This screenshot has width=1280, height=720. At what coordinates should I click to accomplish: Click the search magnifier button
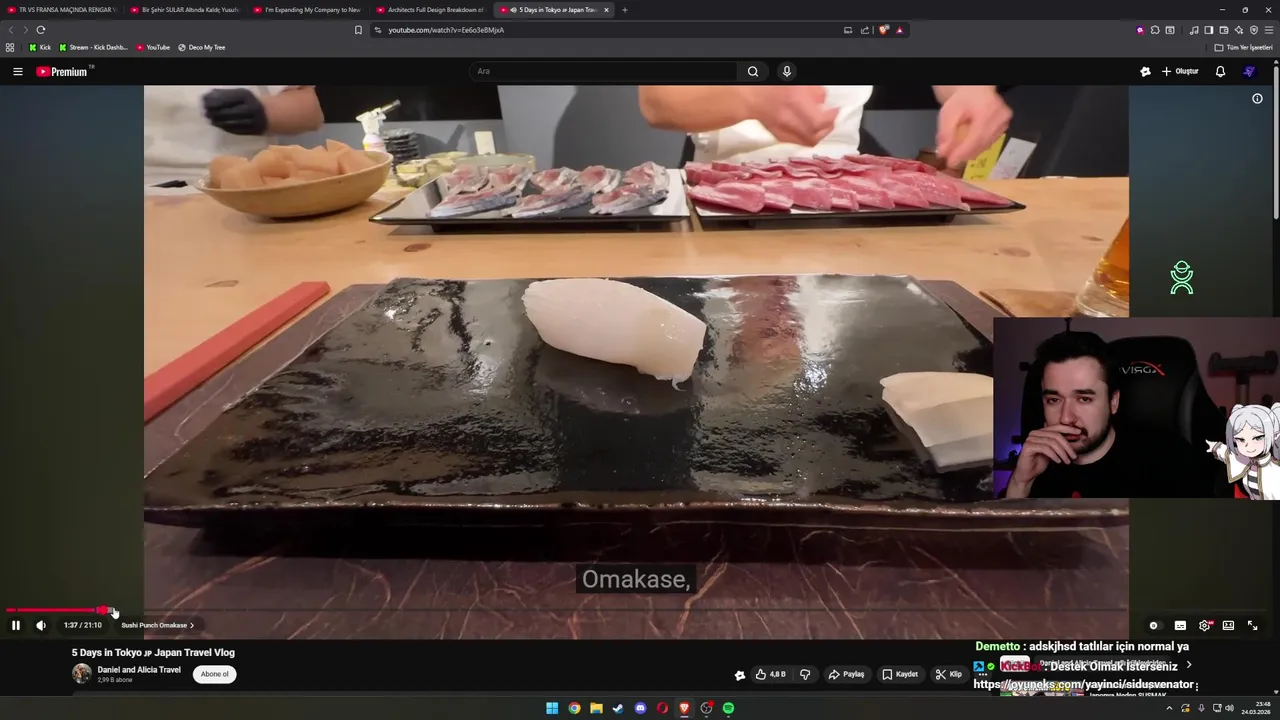[x=753, y=71]
